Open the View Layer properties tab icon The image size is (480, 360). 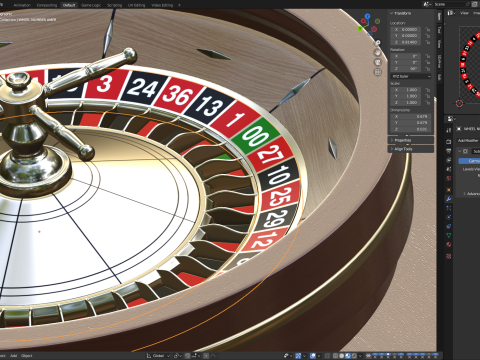click(449, 160)
